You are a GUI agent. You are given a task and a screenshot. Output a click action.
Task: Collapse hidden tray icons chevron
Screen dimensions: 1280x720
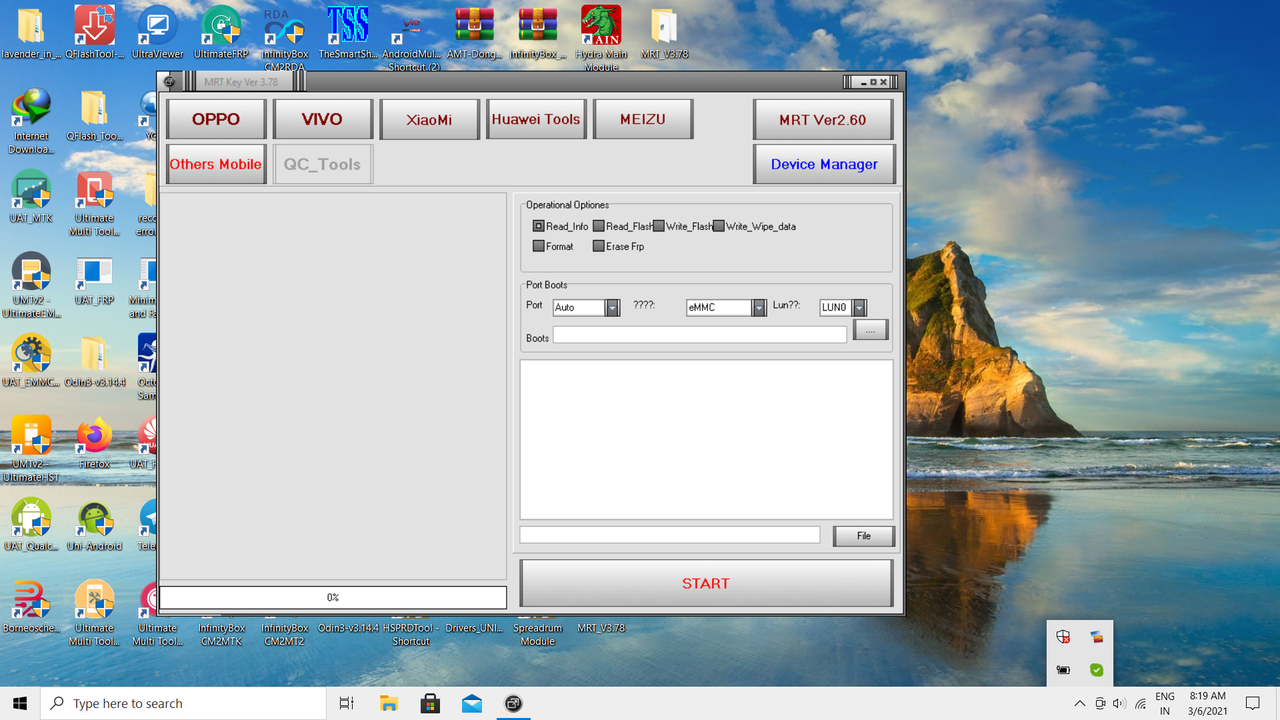click(1080, 703)
